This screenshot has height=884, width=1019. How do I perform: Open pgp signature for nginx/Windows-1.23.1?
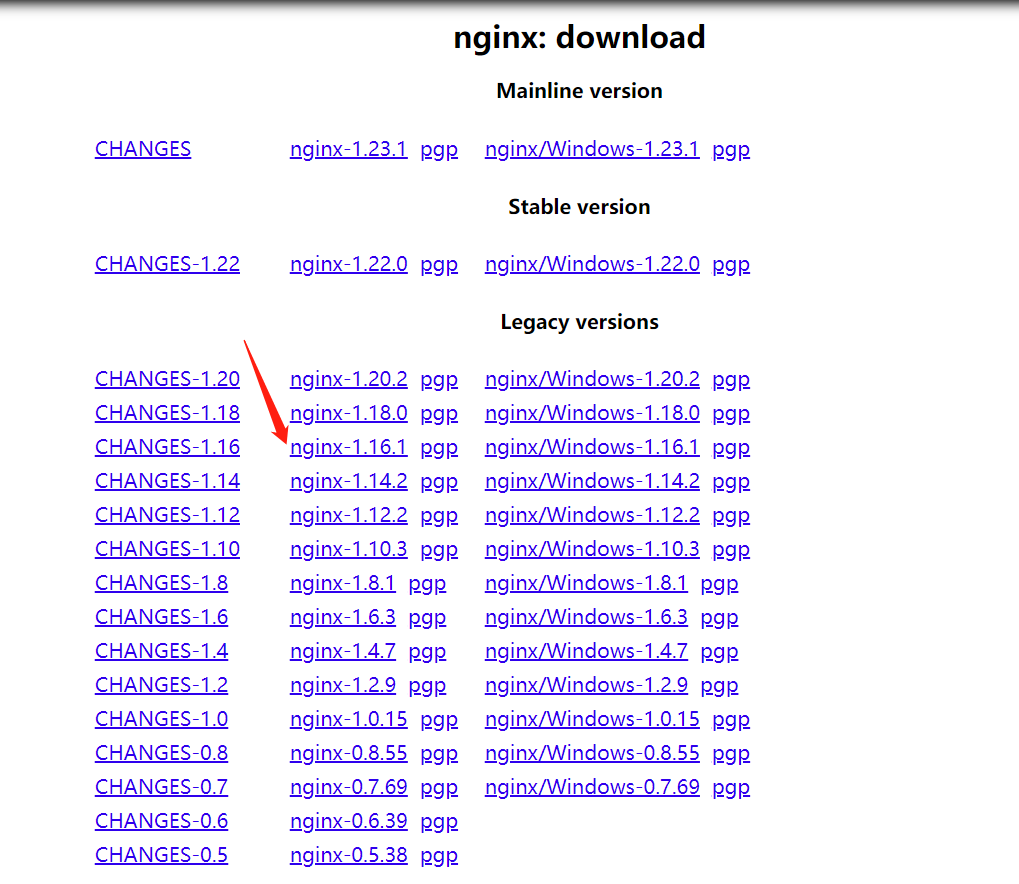[x=731, y=150]
